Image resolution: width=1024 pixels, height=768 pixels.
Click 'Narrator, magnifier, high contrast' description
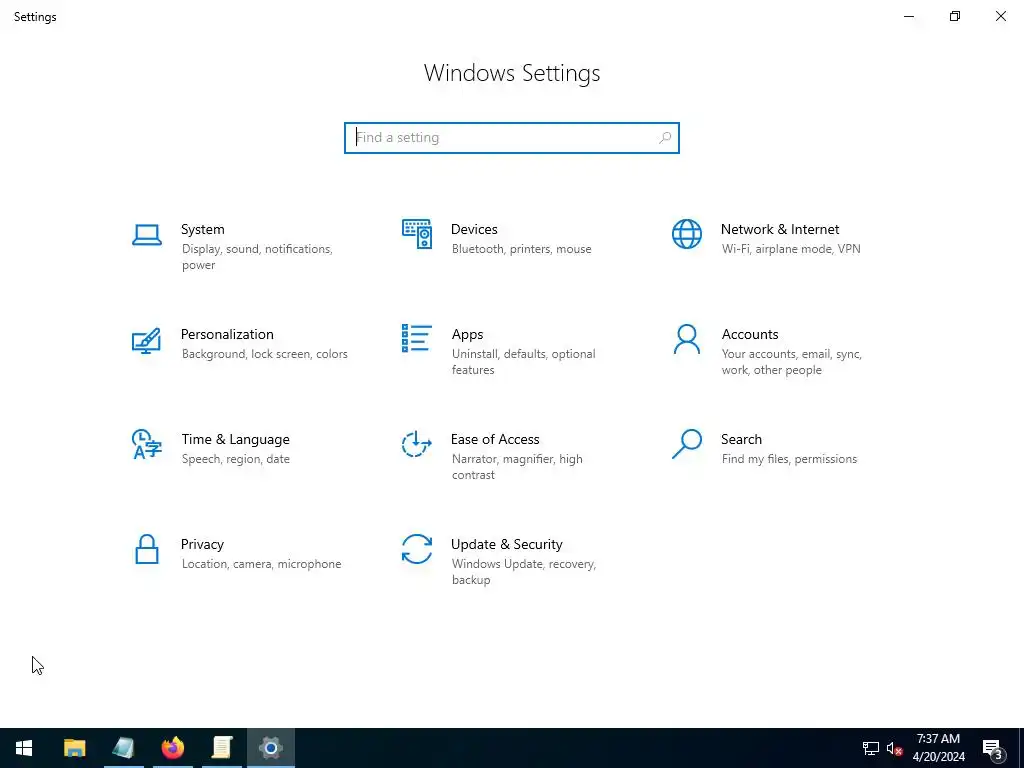[x=517, y=467]
